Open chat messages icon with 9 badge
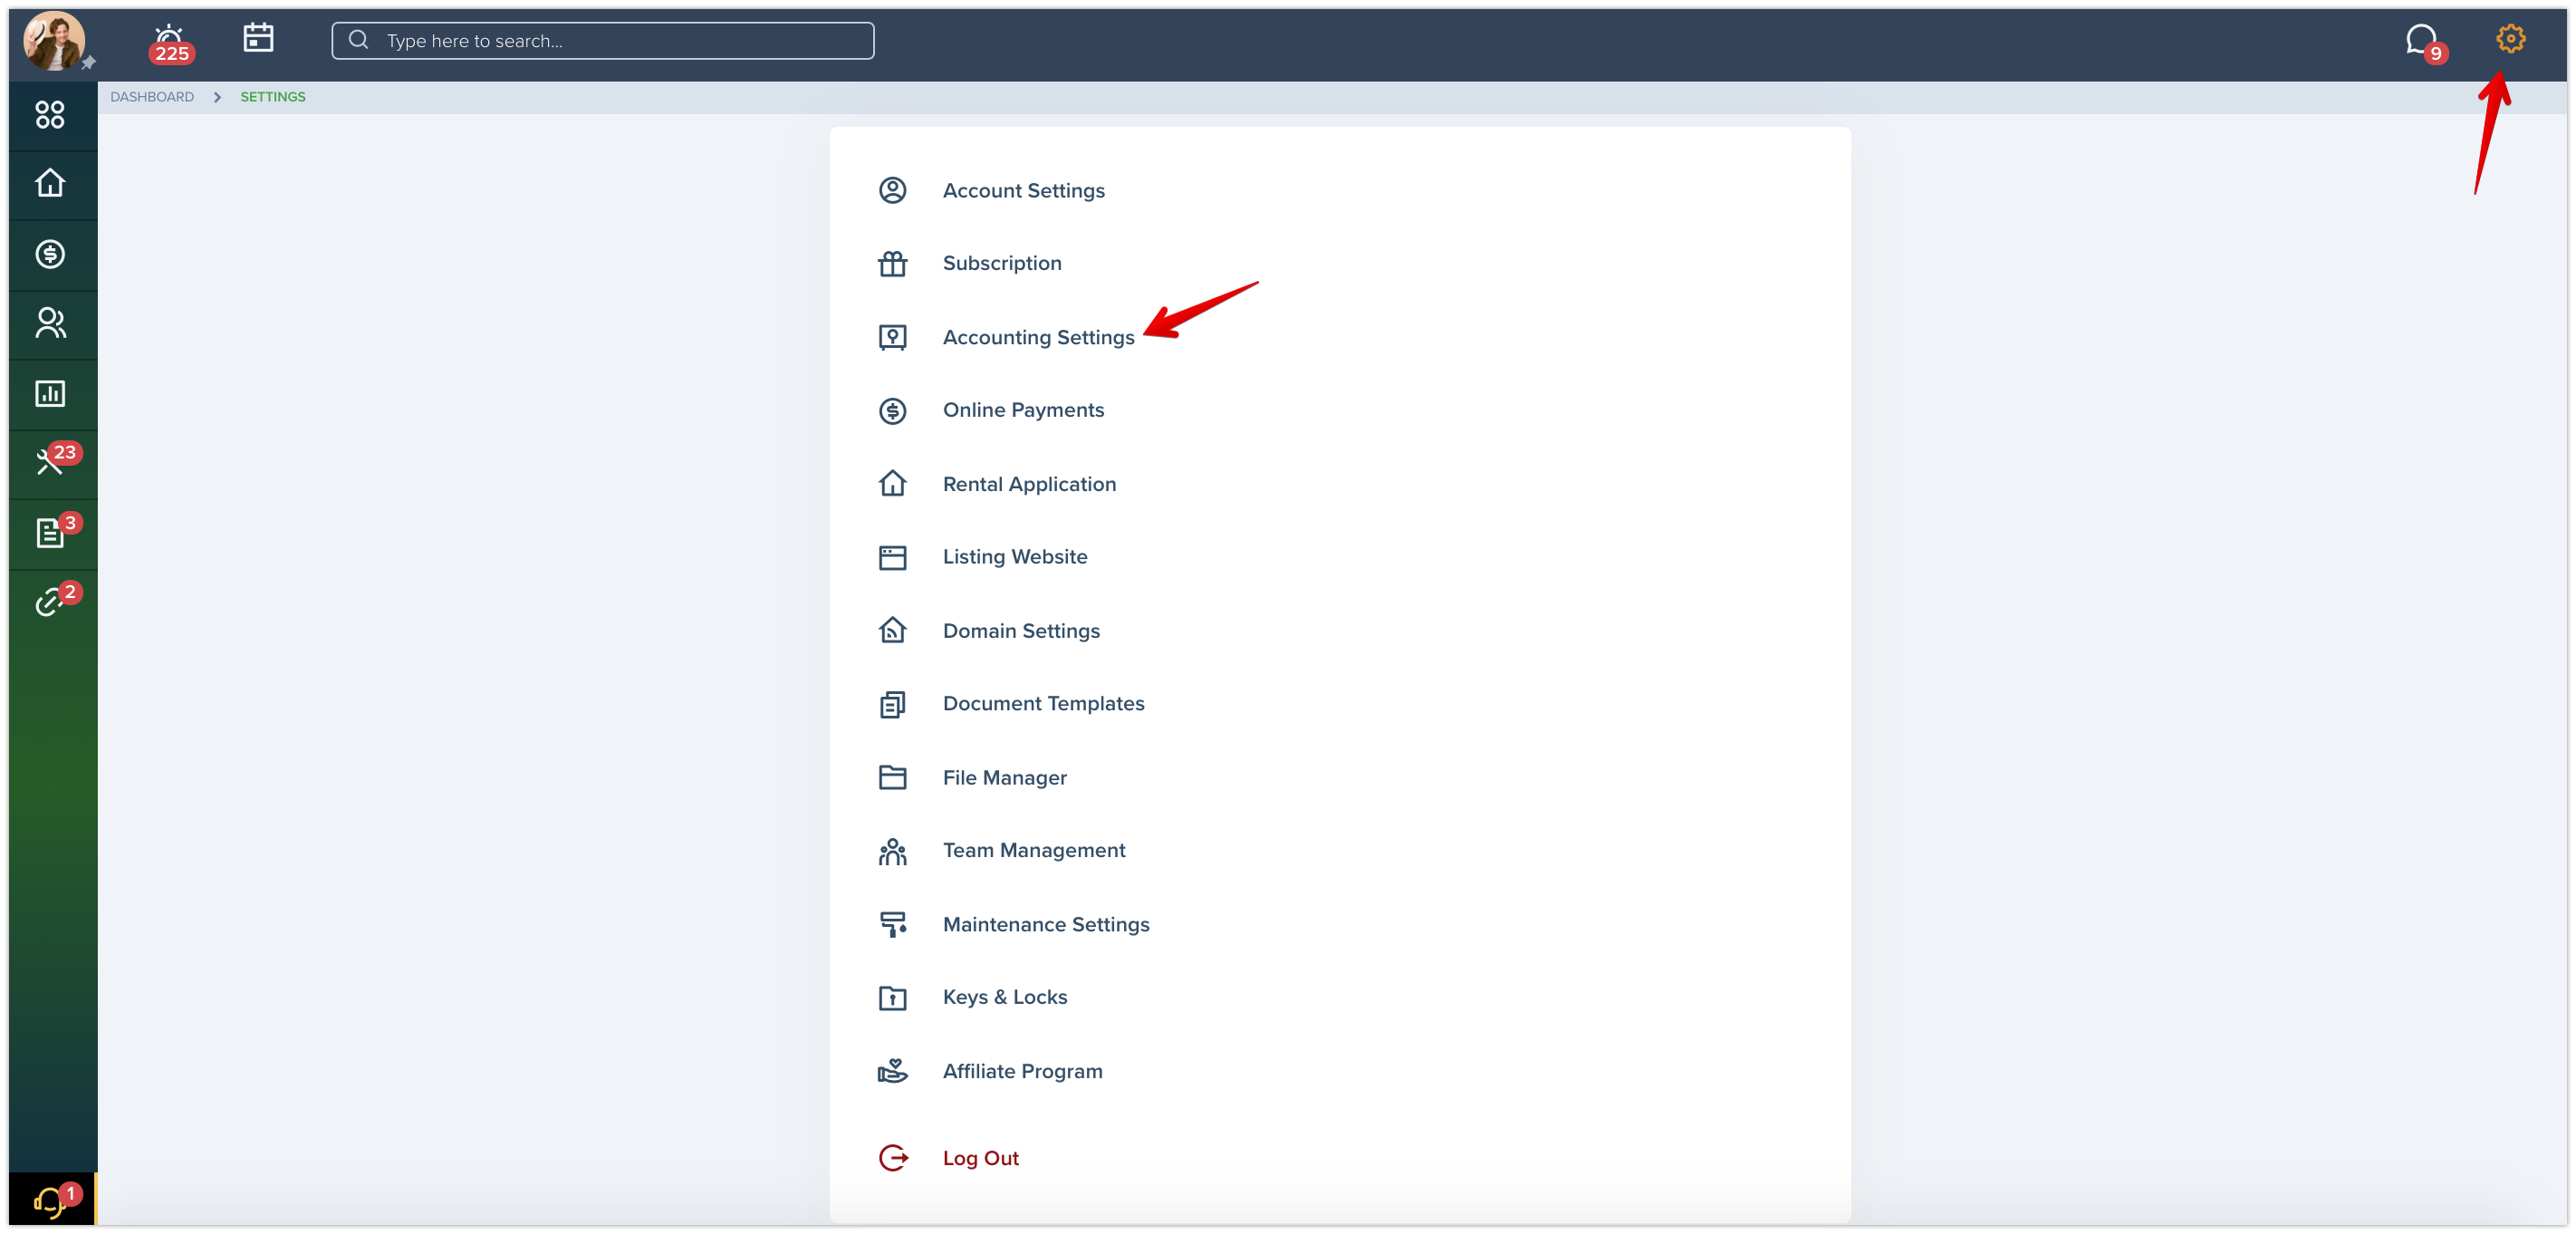This screenshot has height=1234, width=2576. point(2424,43)
